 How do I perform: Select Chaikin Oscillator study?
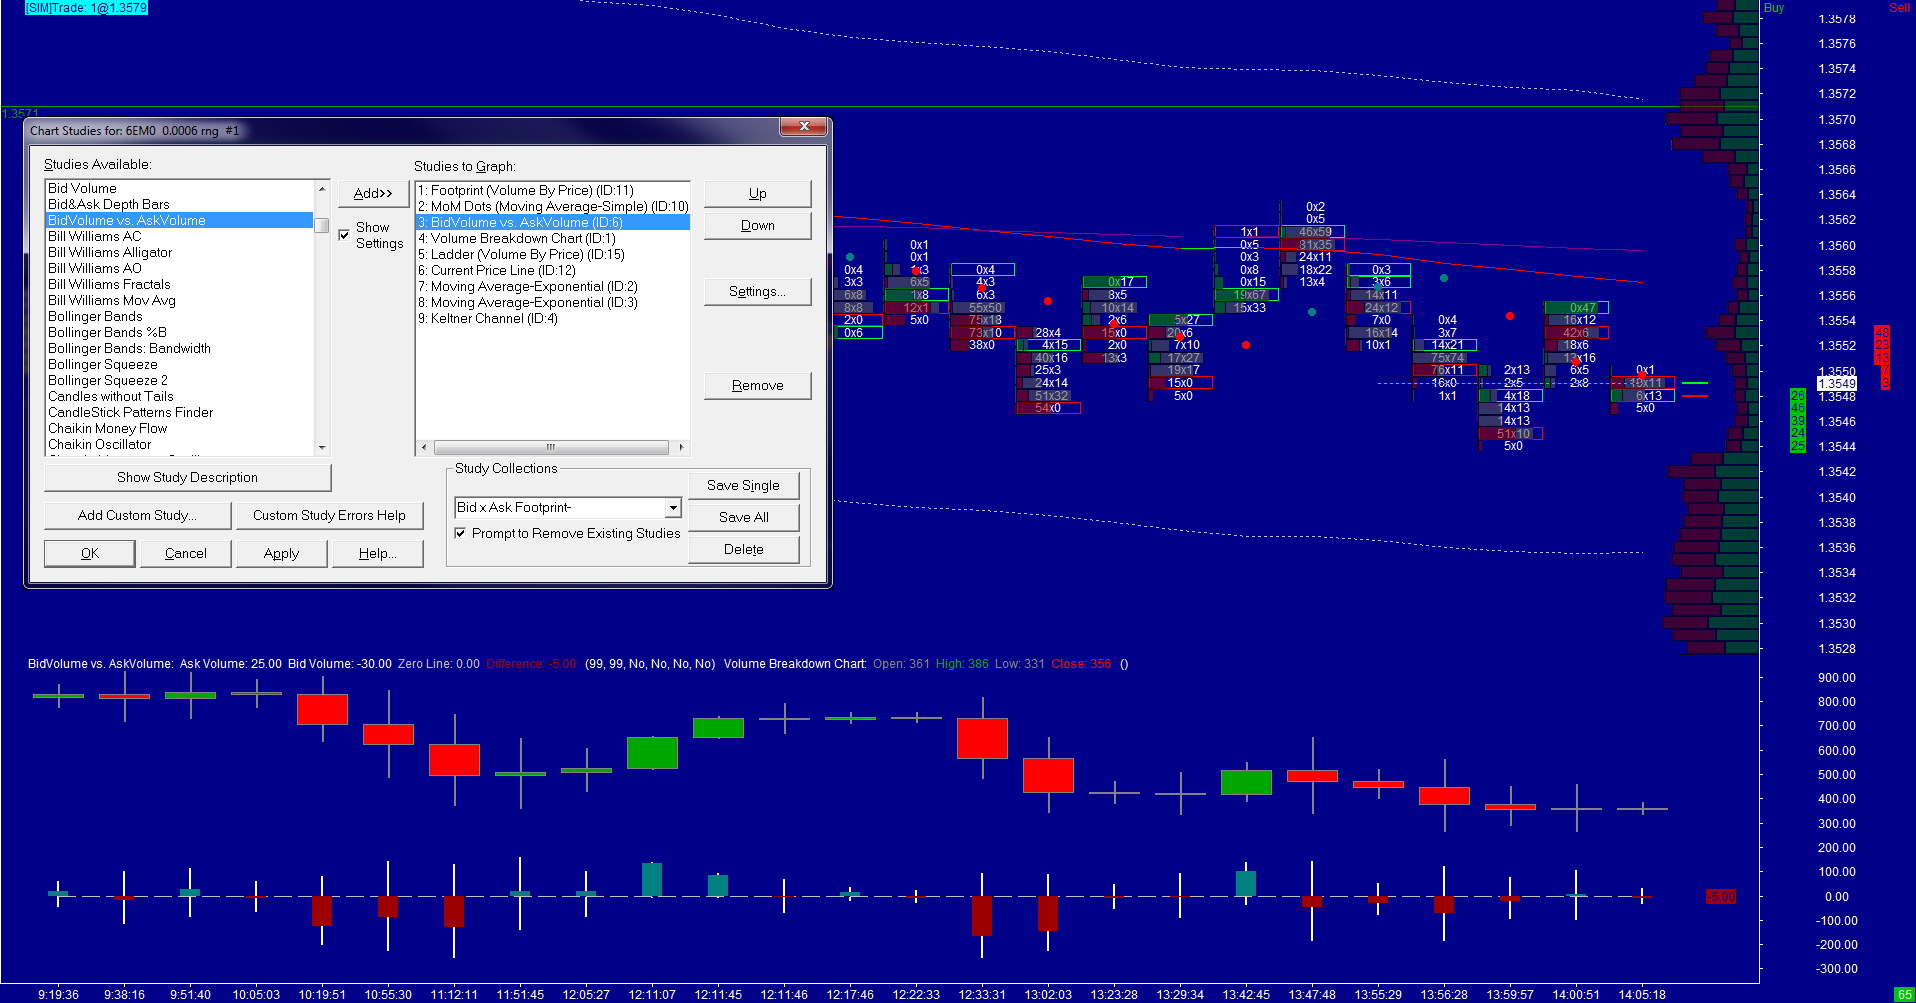[x=180, y=444]
